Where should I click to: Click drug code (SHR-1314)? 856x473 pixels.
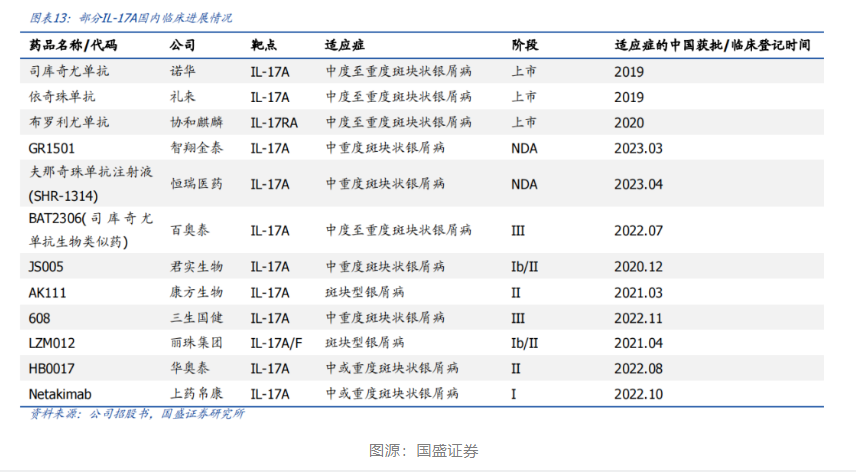(x=63, y=196)
